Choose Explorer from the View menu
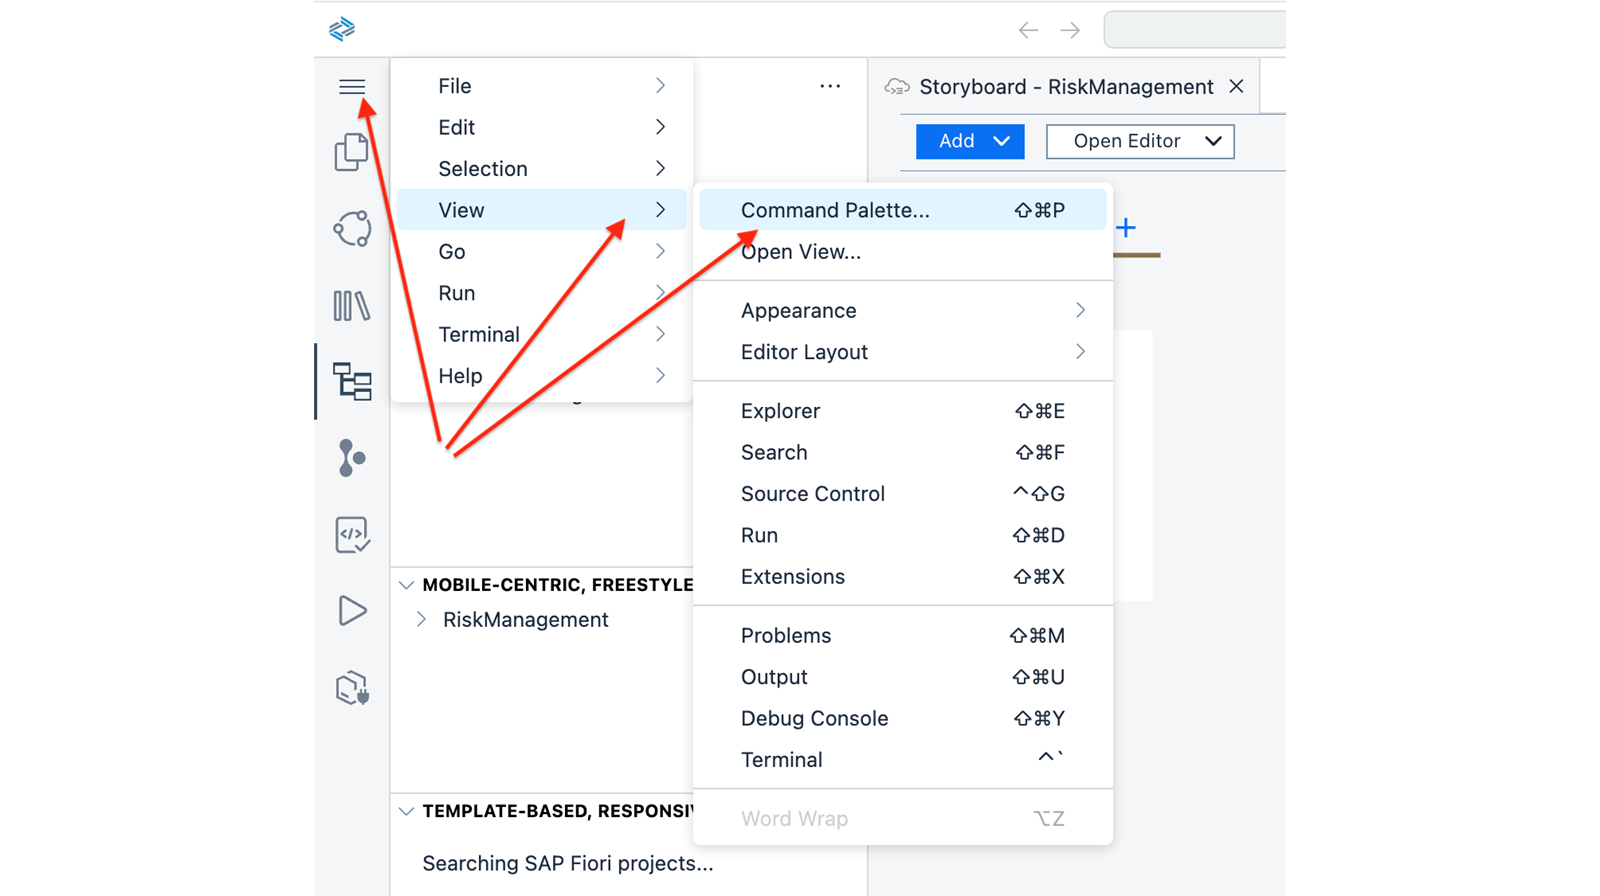 (903, 411)
